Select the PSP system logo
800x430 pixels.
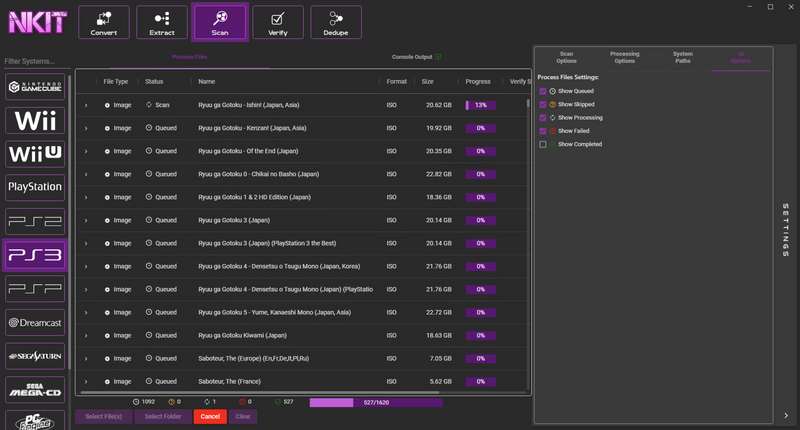point(35,289)
